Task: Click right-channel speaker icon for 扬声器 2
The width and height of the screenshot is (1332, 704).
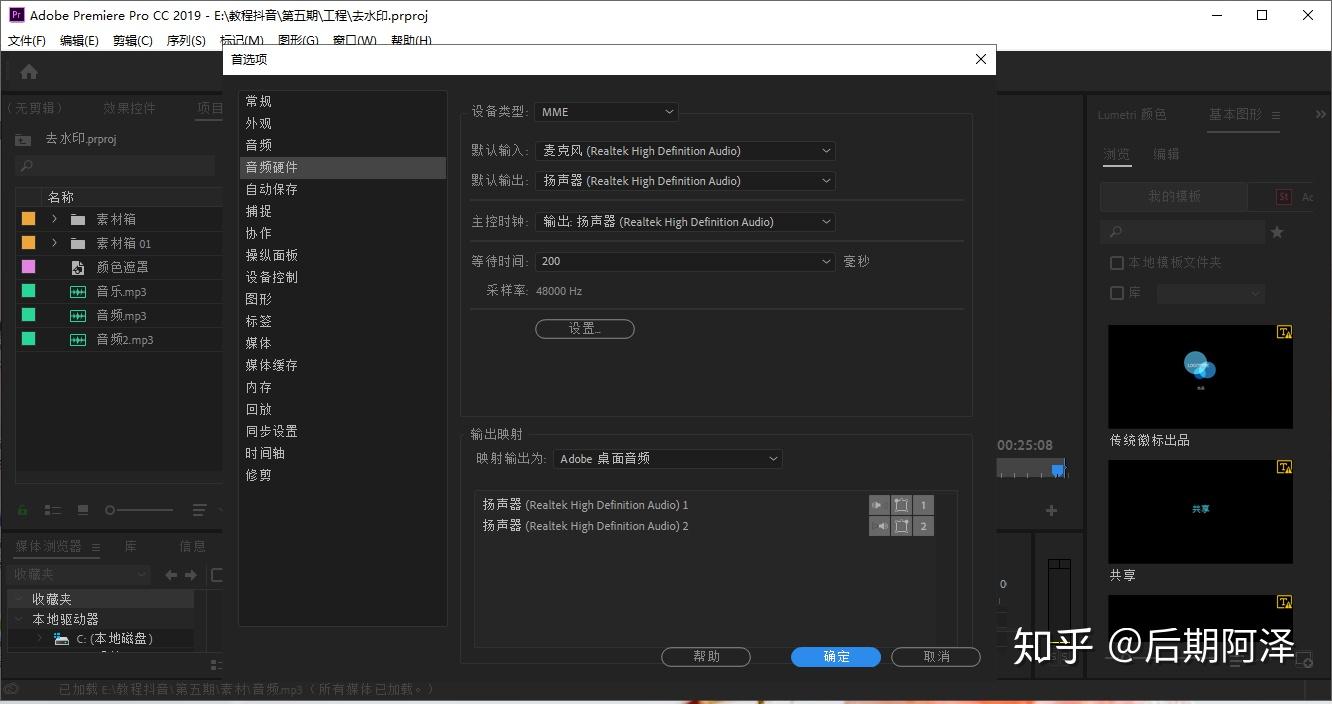Action: pos(879,526)
